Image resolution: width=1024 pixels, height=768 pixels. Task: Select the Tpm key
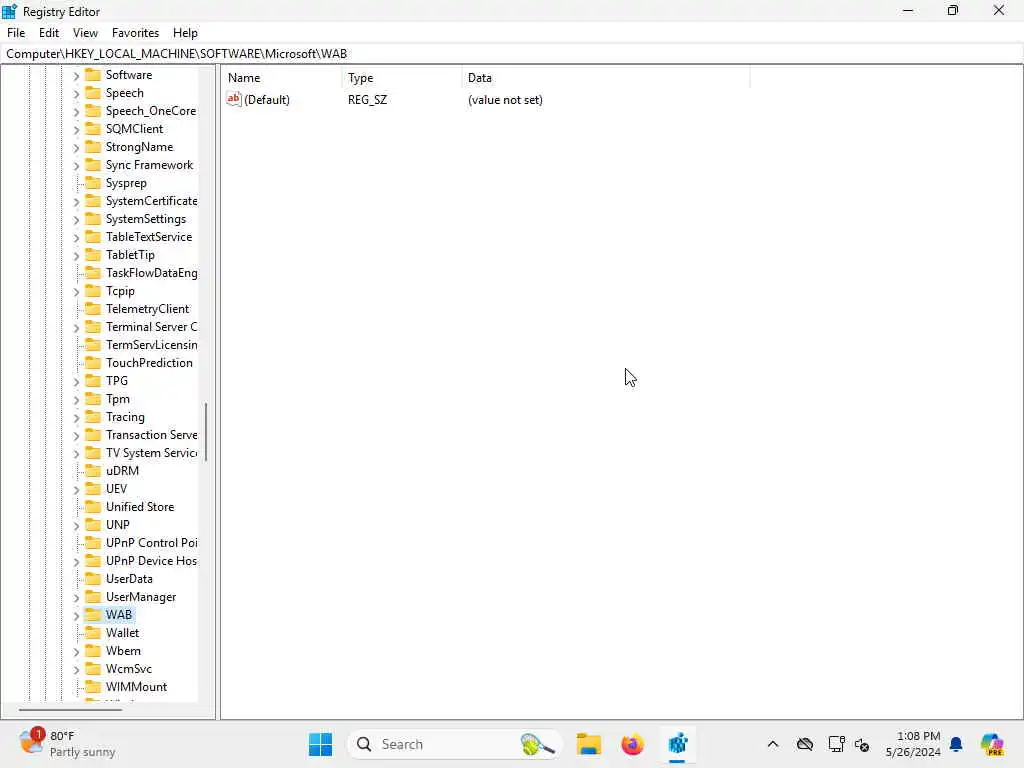click(118, 399)
